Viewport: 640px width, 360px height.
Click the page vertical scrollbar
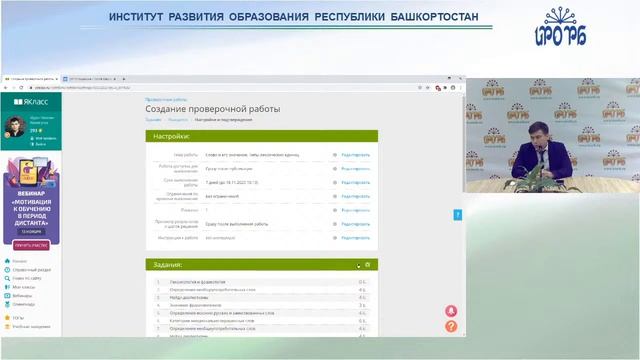463,214
